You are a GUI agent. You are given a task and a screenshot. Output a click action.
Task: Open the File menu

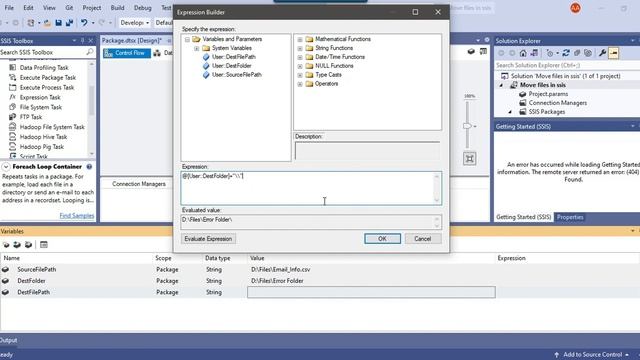[9, 8]
